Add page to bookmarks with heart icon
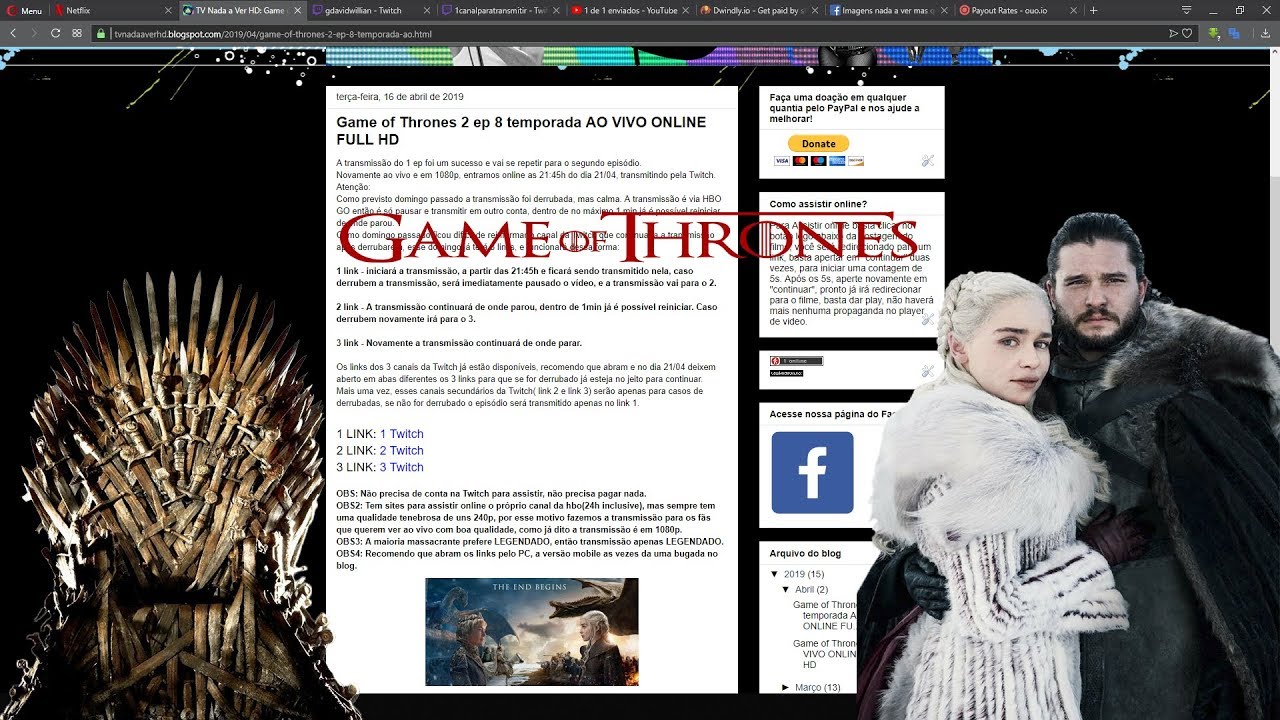The image size is (1280, 720). tap(1187, 33)
